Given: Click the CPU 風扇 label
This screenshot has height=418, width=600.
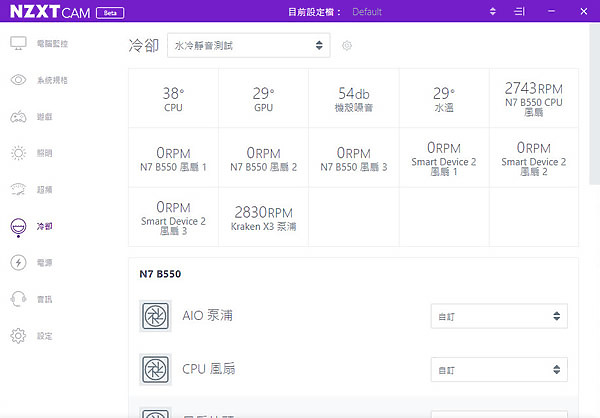Looking at the screenshot, I should click(x=209, y=369).
